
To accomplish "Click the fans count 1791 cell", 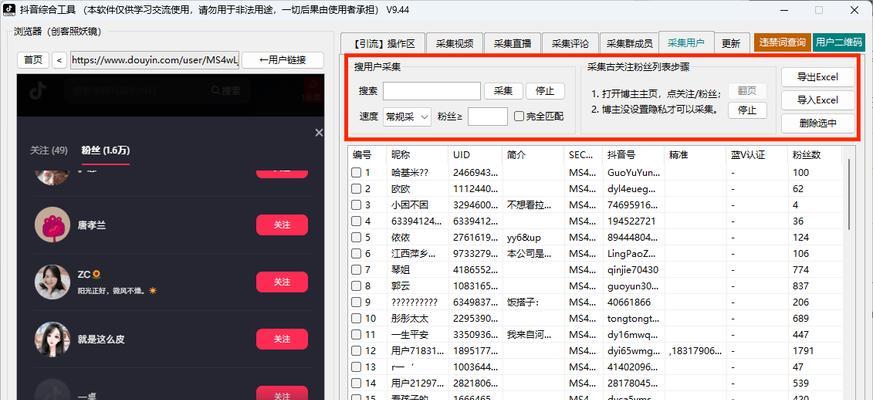I will click(815, 351).
